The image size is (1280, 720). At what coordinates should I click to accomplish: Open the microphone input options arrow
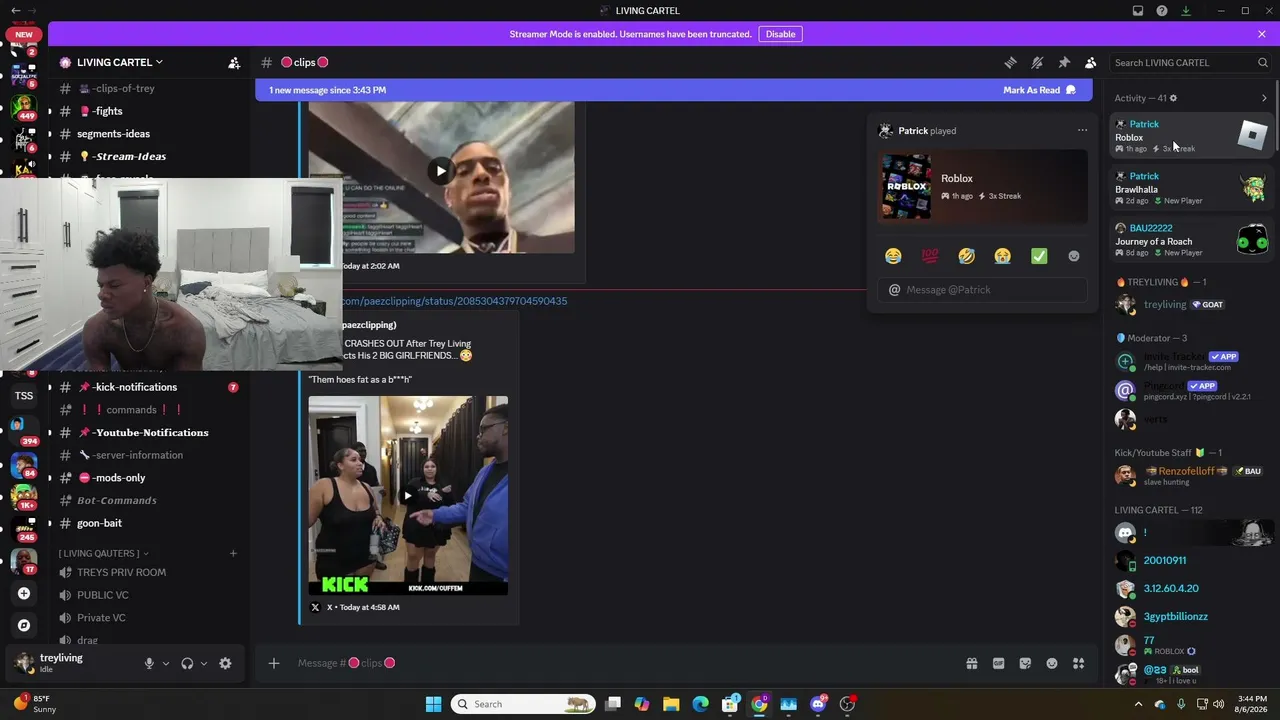click(x=166, y=663)
